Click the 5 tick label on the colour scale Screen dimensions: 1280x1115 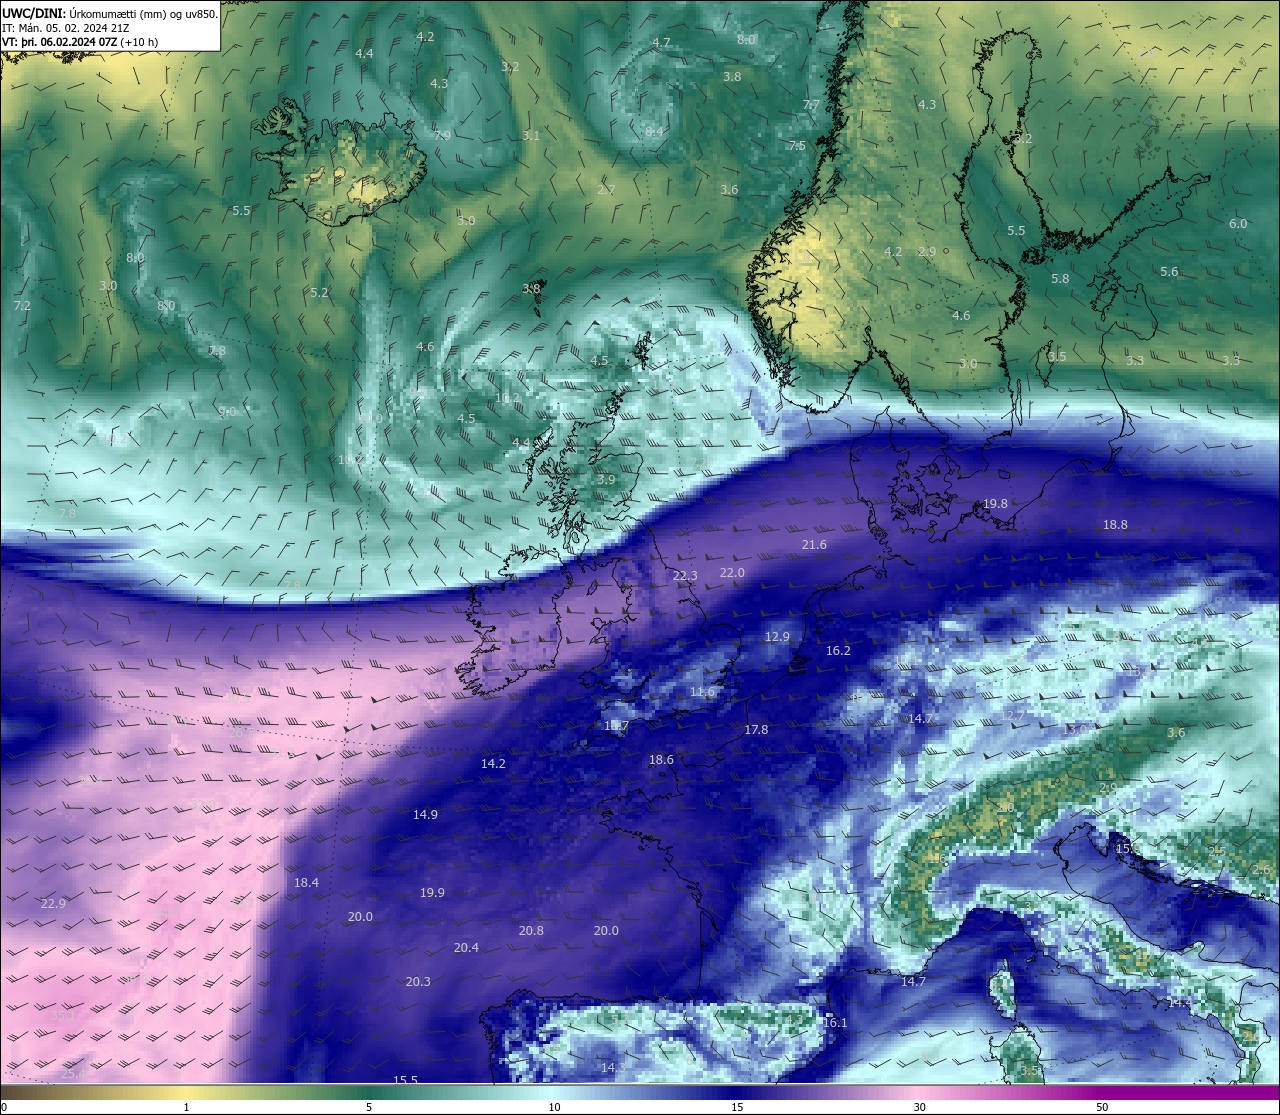[369, 1107]
